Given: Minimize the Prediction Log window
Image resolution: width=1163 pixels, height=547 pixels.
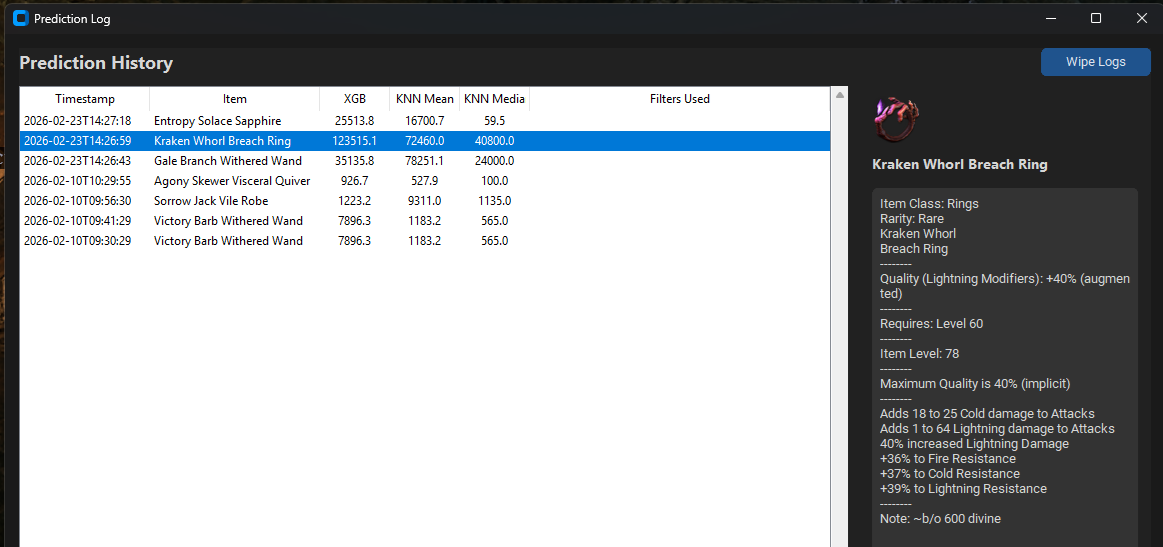Looking at the screenshot, I should (1050, 18).
